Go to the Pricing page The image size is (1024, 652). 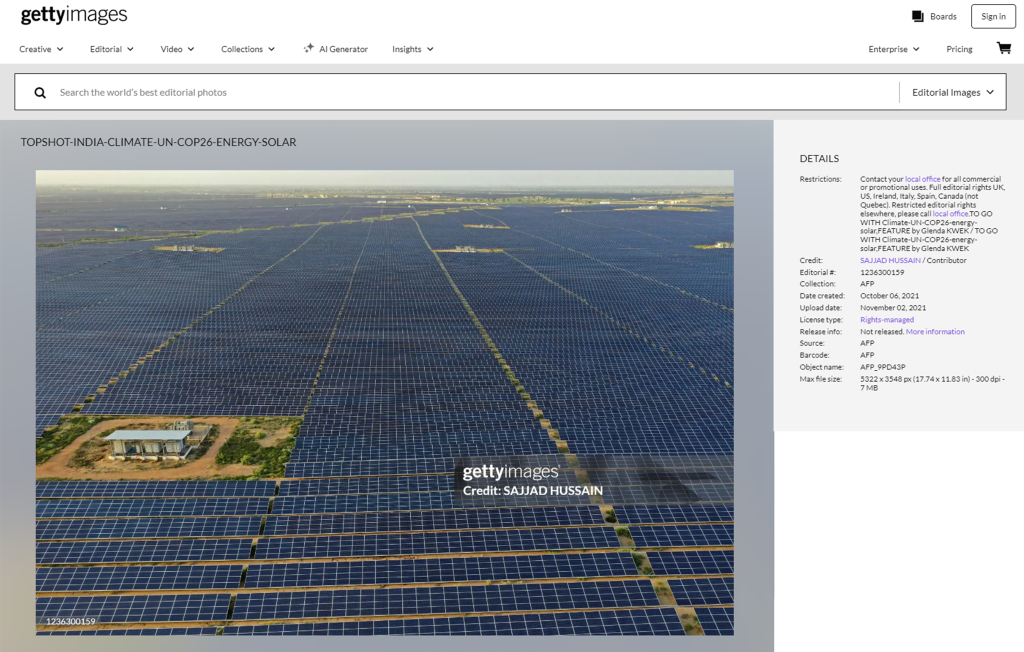(959, 49)
